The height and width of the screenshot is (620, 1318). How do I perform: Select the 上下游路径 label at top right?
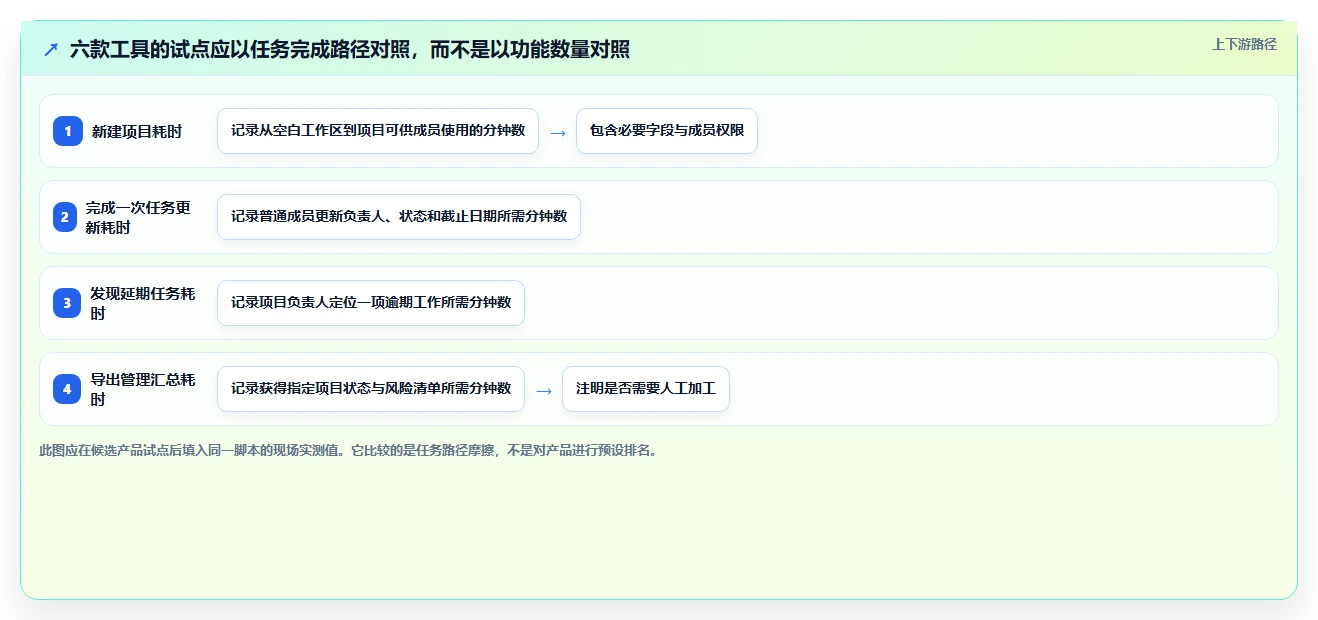pos(1244,44)
